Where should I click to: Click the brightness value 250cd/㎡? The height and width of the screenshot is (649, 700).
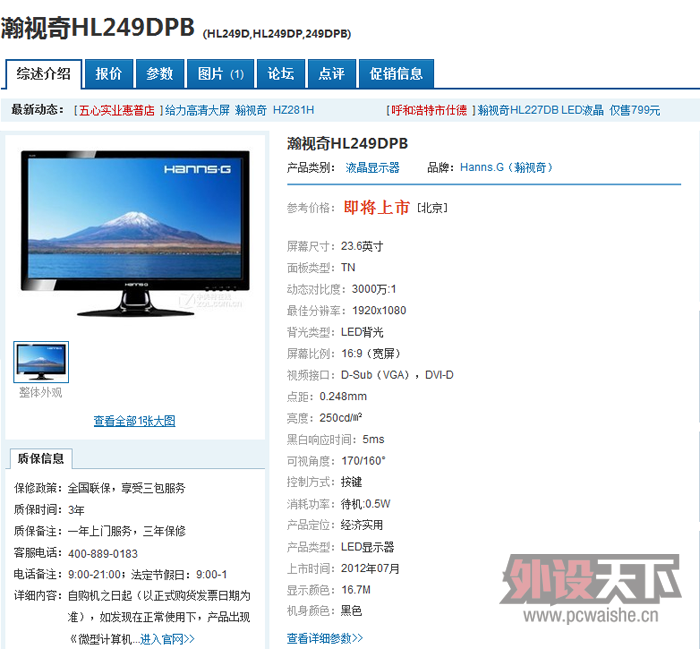[341, 418]
